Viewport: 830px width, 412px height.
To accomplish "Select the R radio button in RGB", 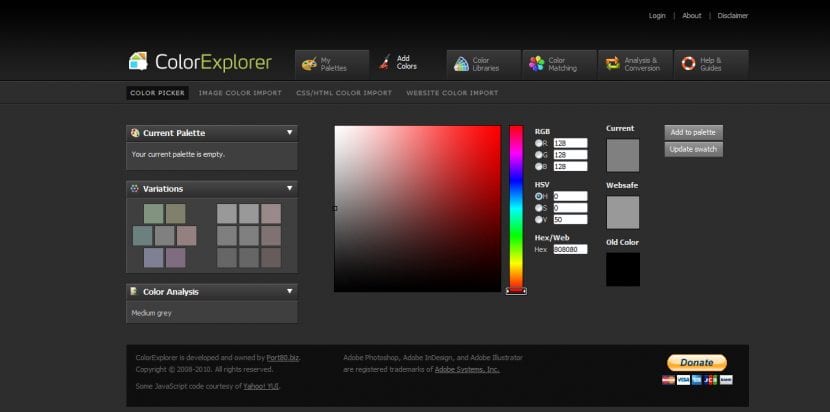I will 539,143.
